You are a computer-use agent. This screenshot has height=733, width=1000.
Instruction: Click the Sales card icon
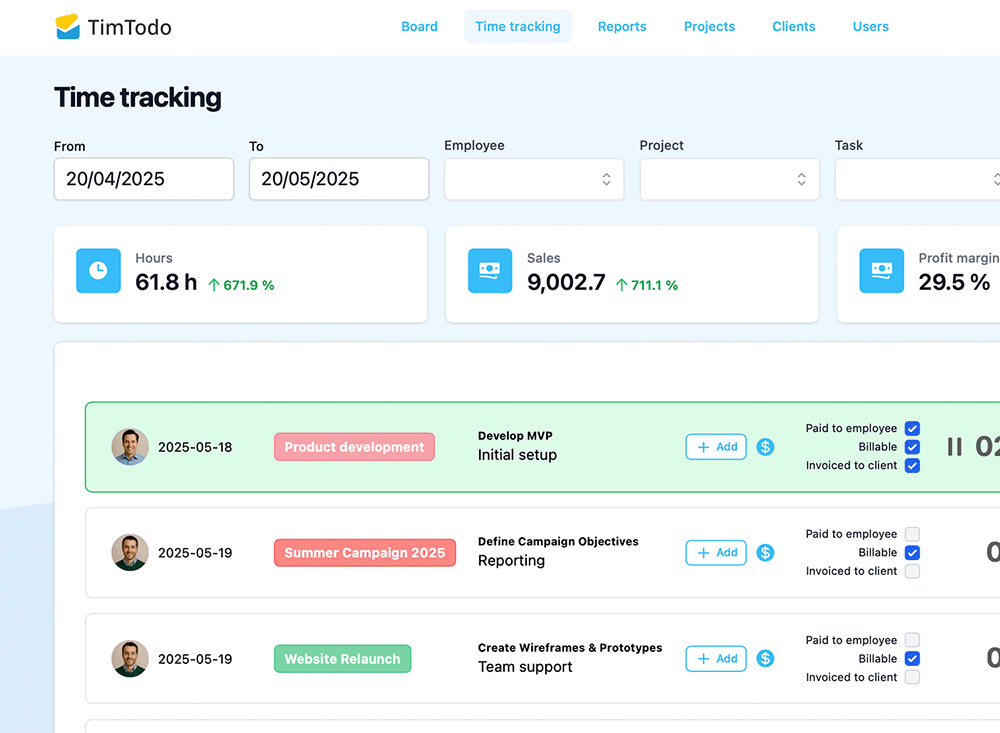(x=489, y=270)
